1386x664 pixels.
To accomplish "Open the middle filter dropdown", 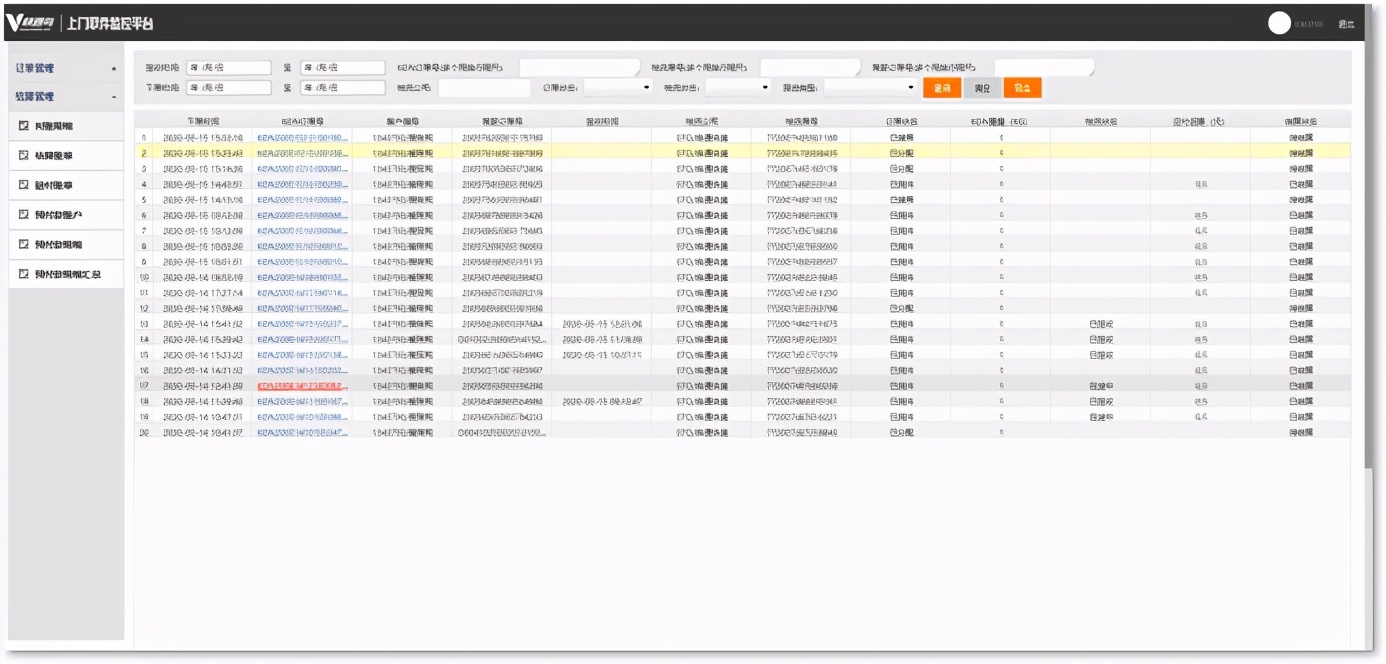I will tap(738, 88).
